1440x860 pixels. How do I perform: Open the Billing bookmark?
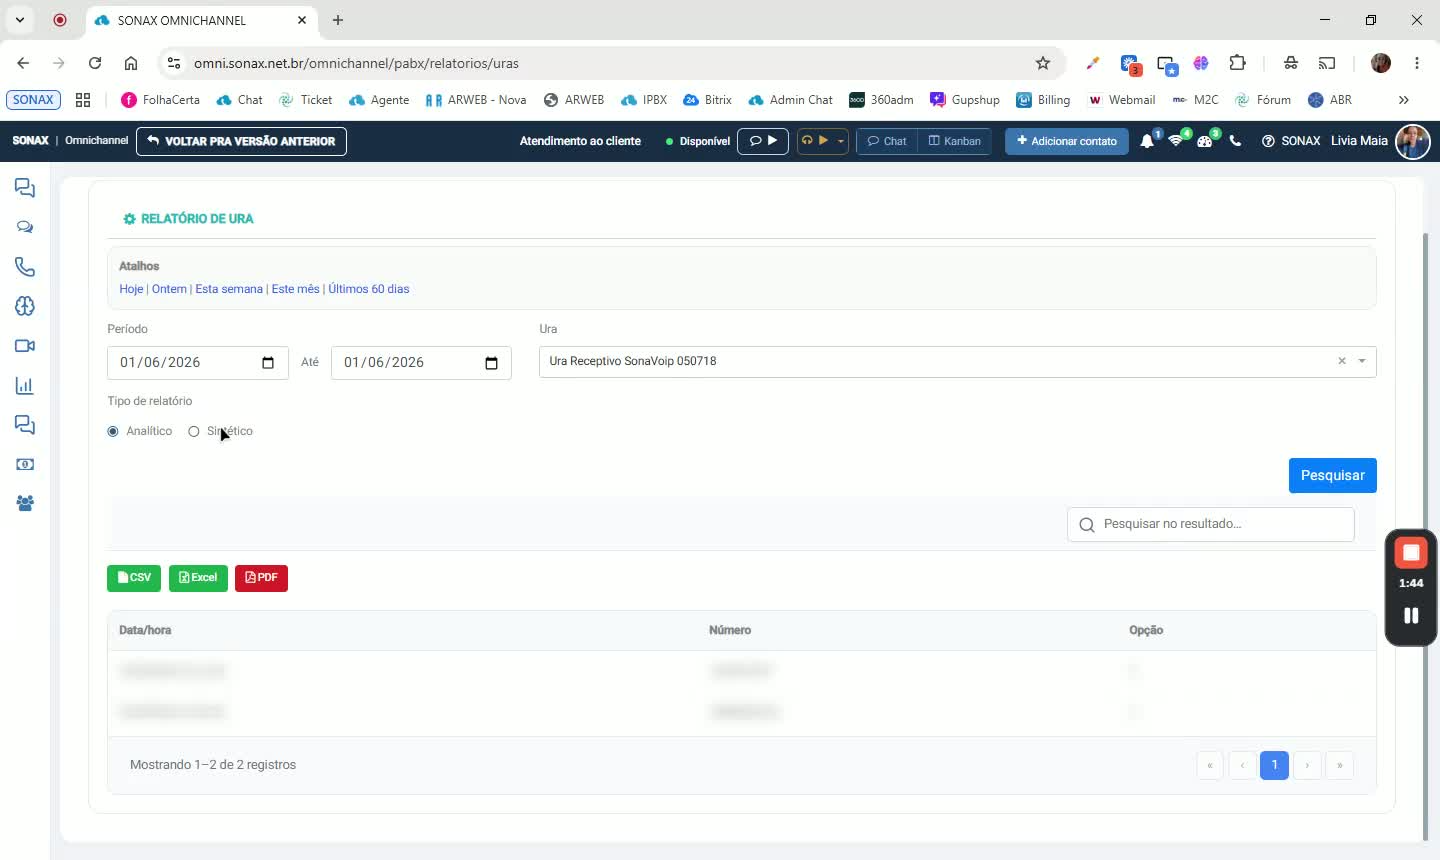click(x=1043, y=100)
